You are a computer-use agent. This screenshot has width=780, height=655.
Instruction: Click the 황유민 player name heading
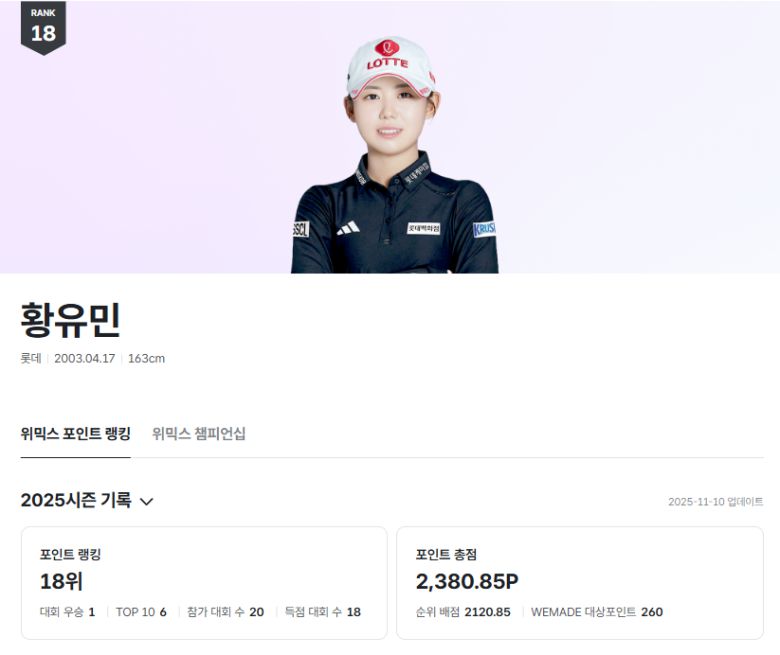click(x=70, y=320)
